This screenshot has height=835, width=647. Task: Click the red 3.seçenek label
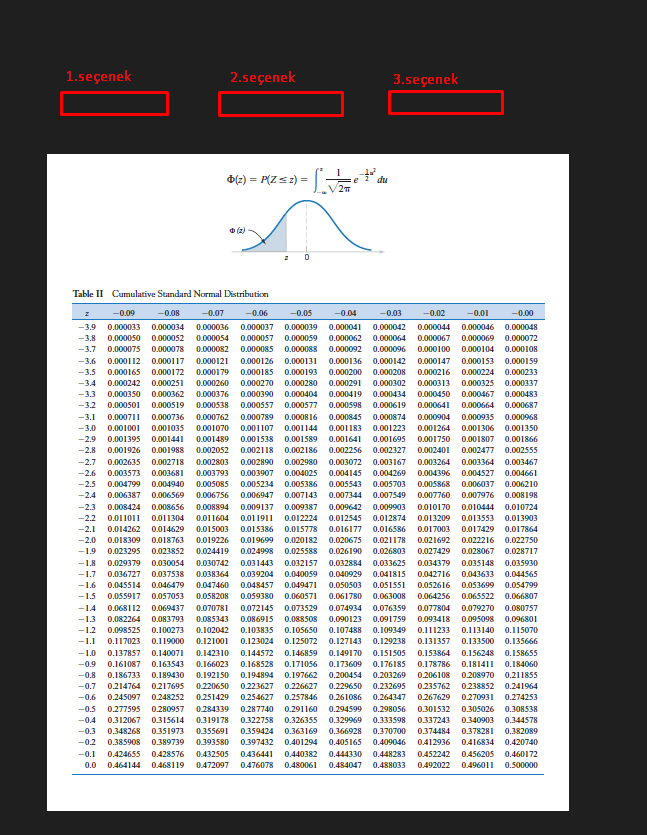425,79
